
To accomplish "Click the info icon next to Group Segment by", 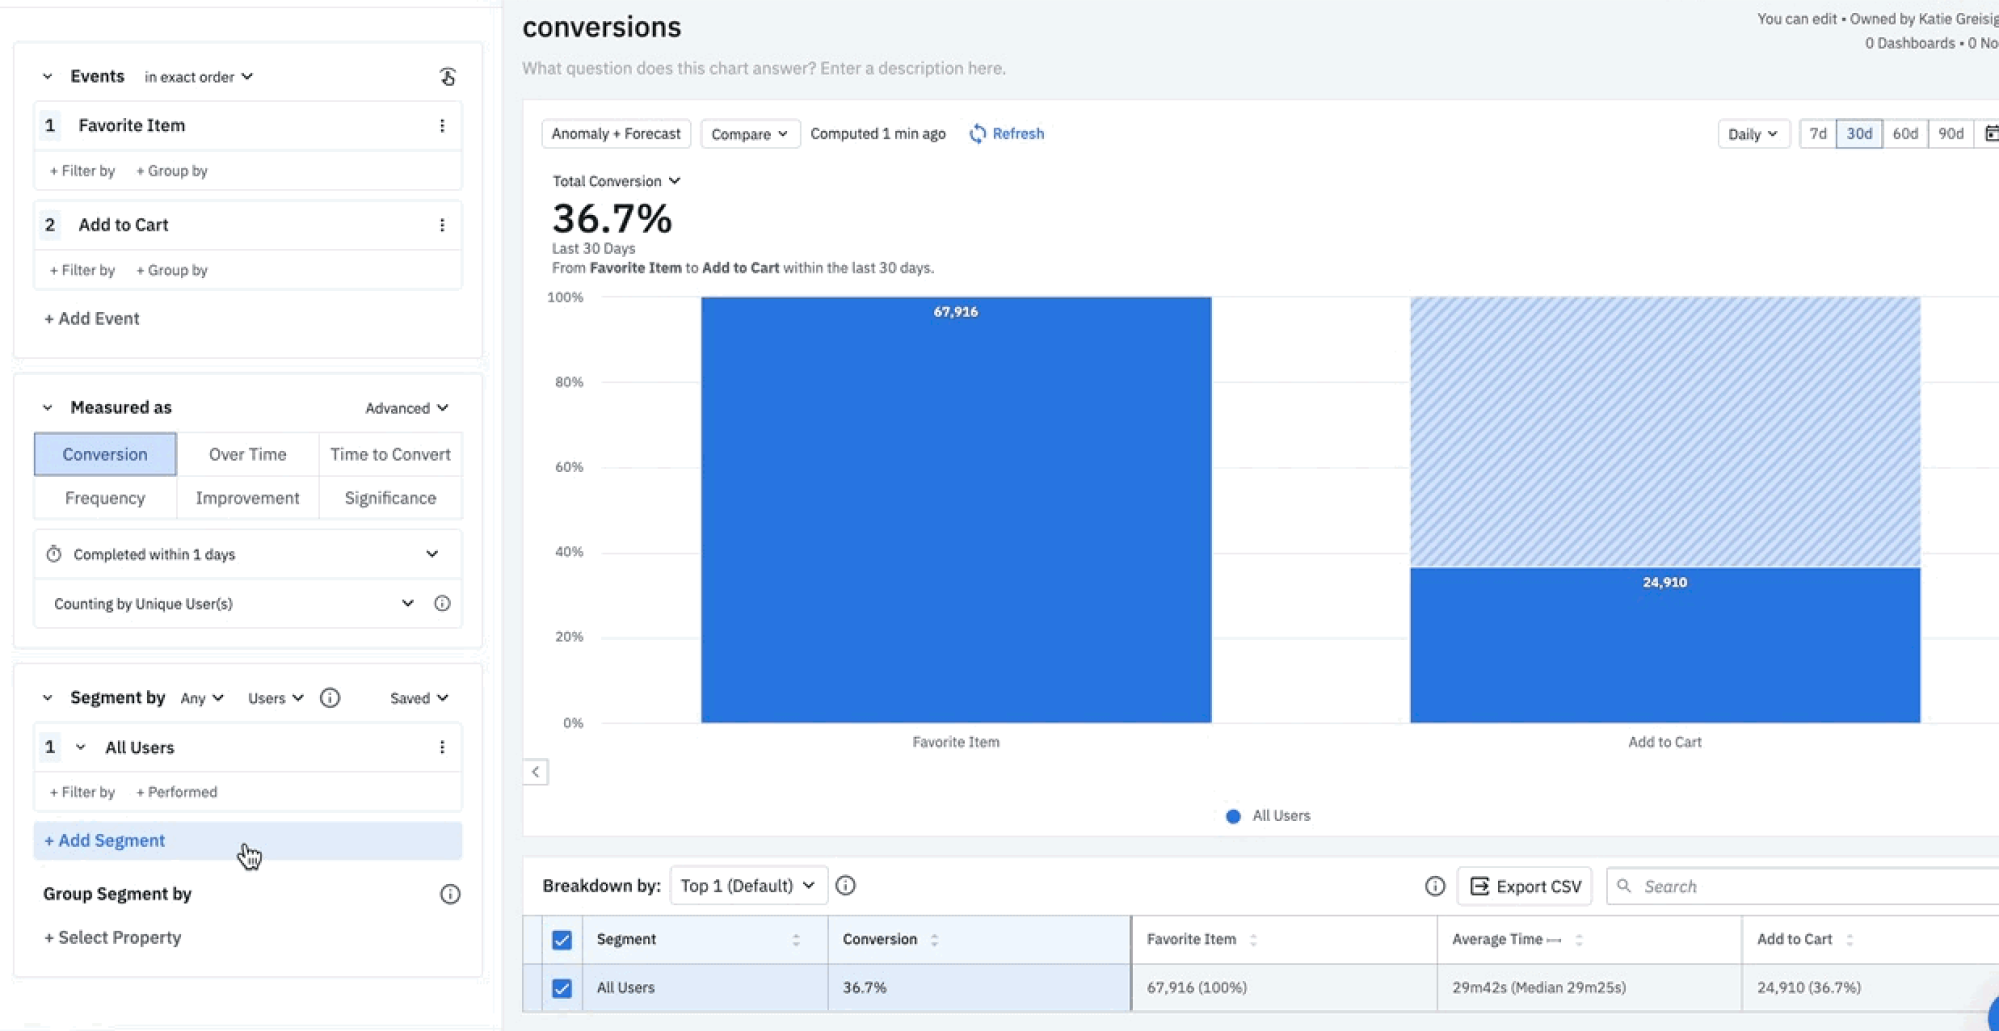I will pyautogui.click(x=449, y=894).
